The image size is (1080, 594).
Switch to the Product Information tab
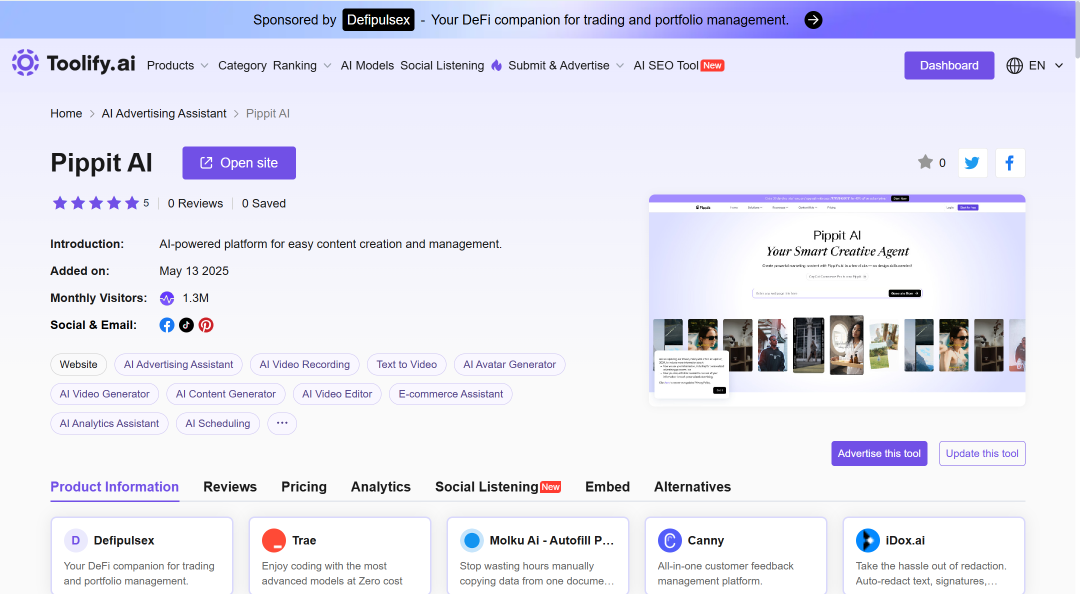[x=114, y=487]
